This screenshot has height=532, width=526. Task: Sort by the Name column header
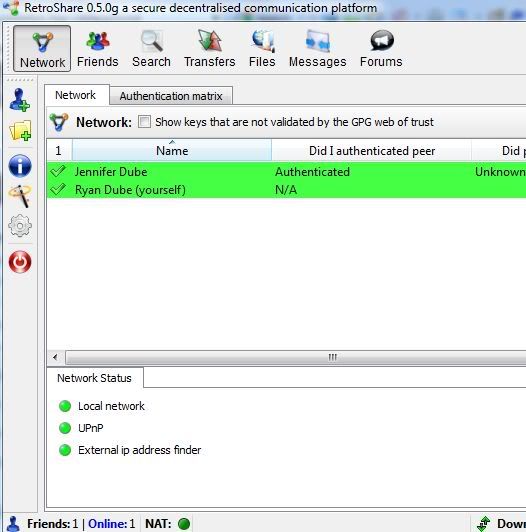(172, 151)
